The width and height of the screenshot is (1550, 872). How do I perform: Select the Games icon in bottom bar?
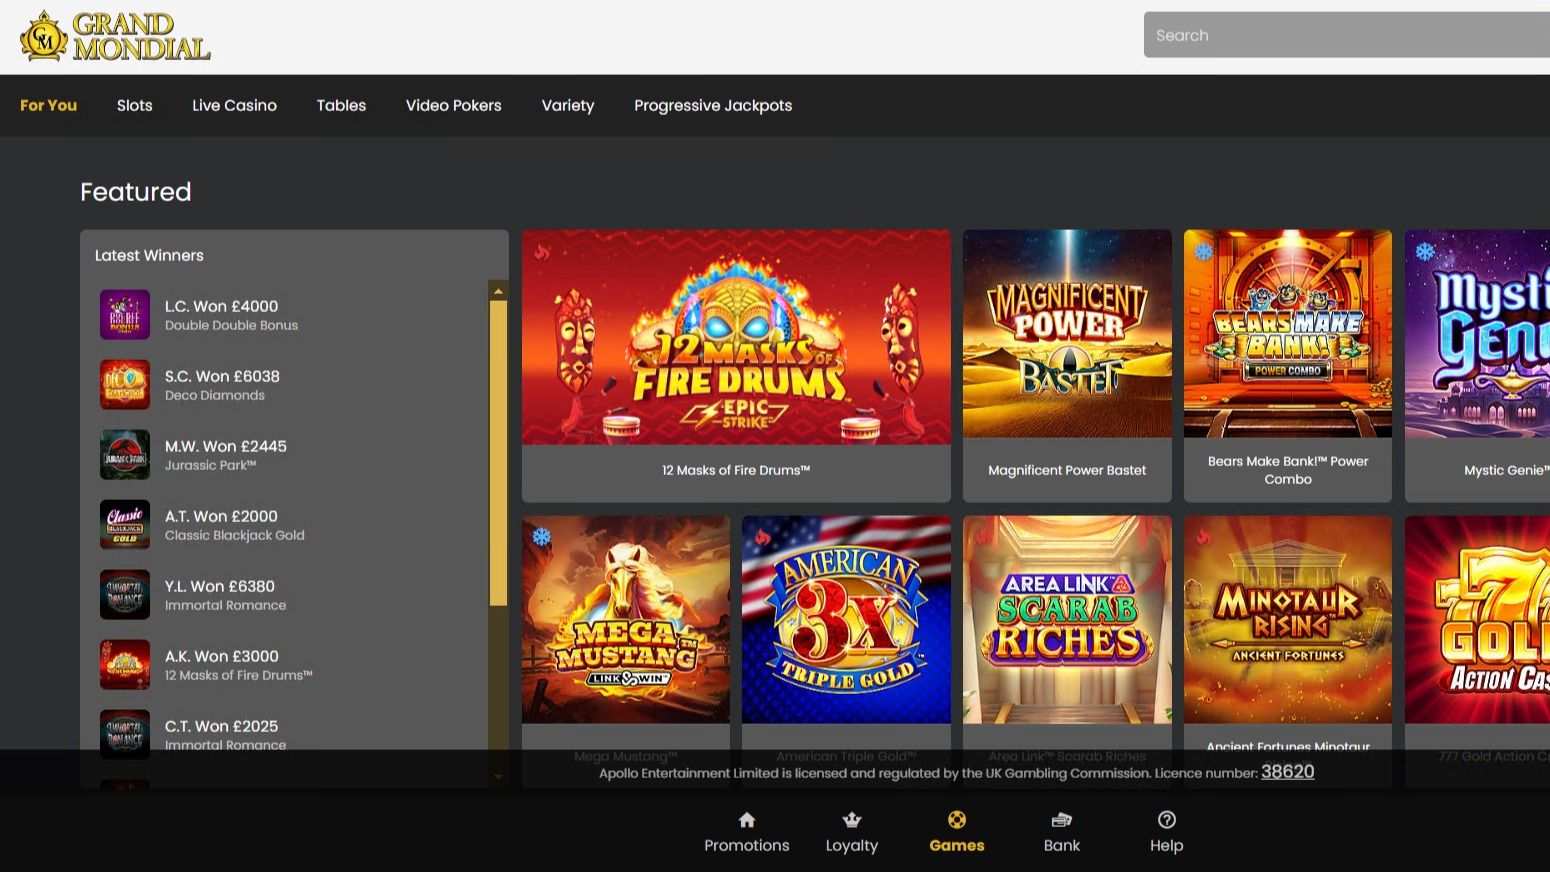957,820
